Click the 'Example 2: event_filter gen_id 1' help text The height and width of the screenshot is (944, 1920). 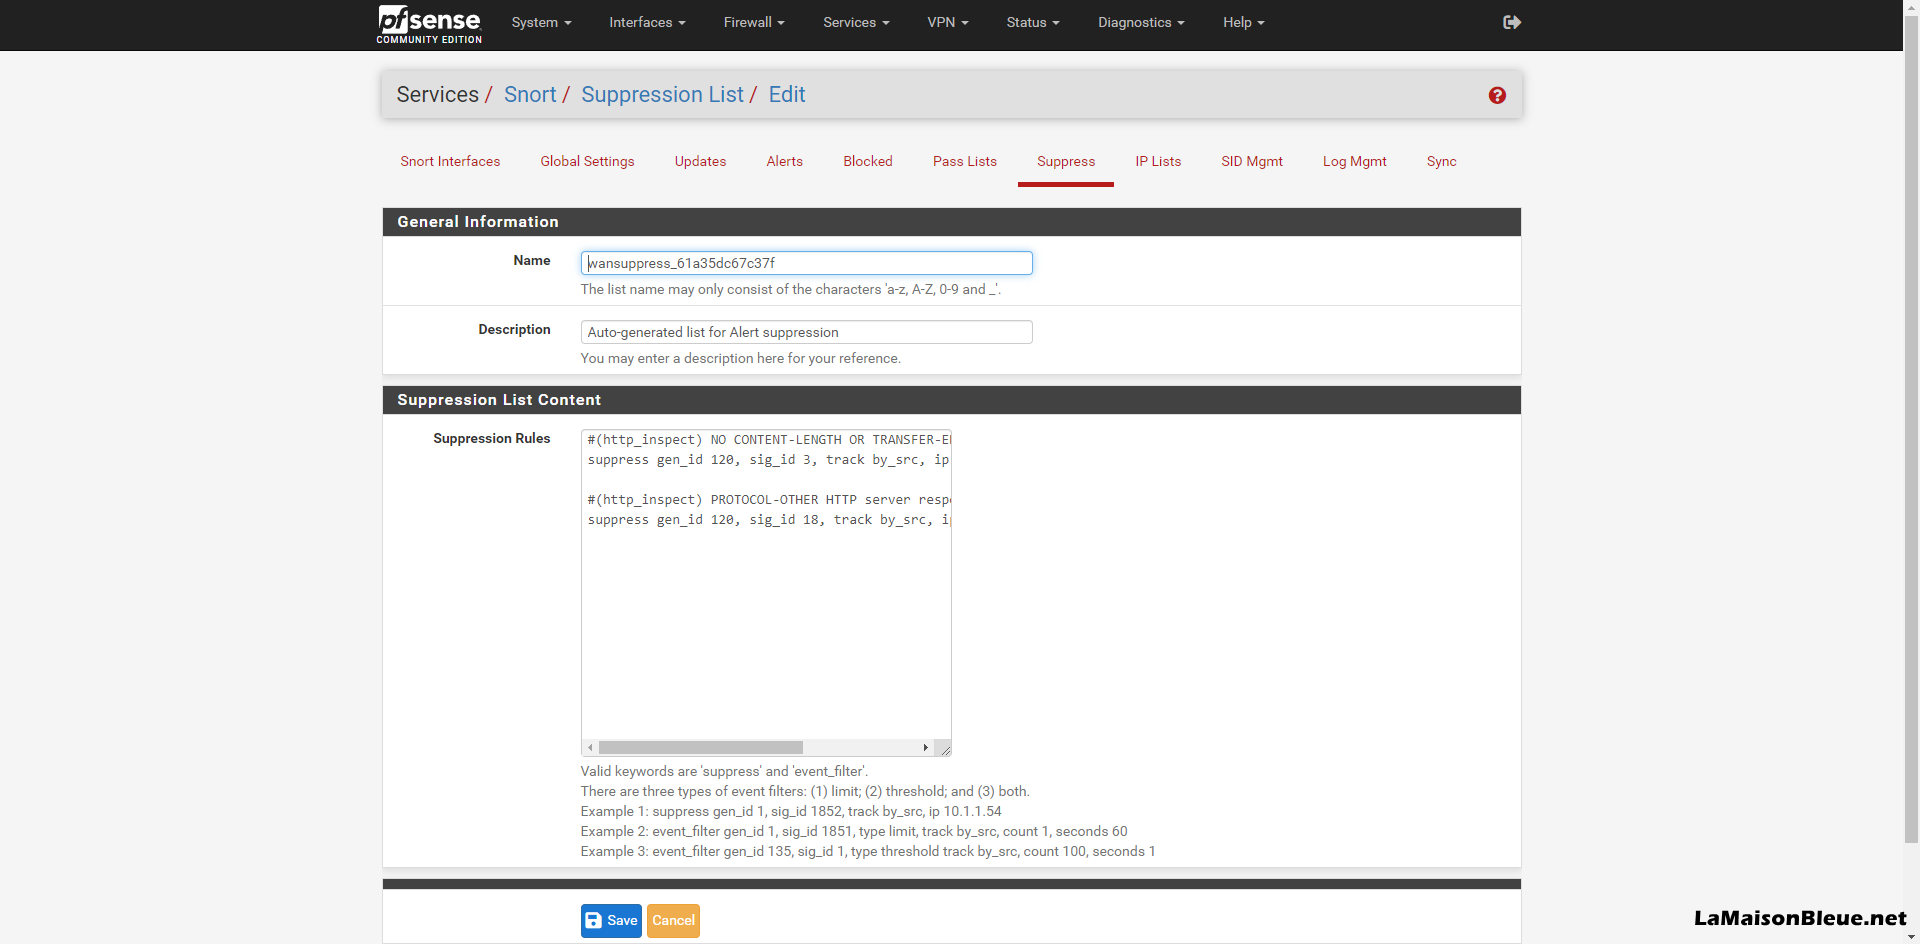pos(854,831)
